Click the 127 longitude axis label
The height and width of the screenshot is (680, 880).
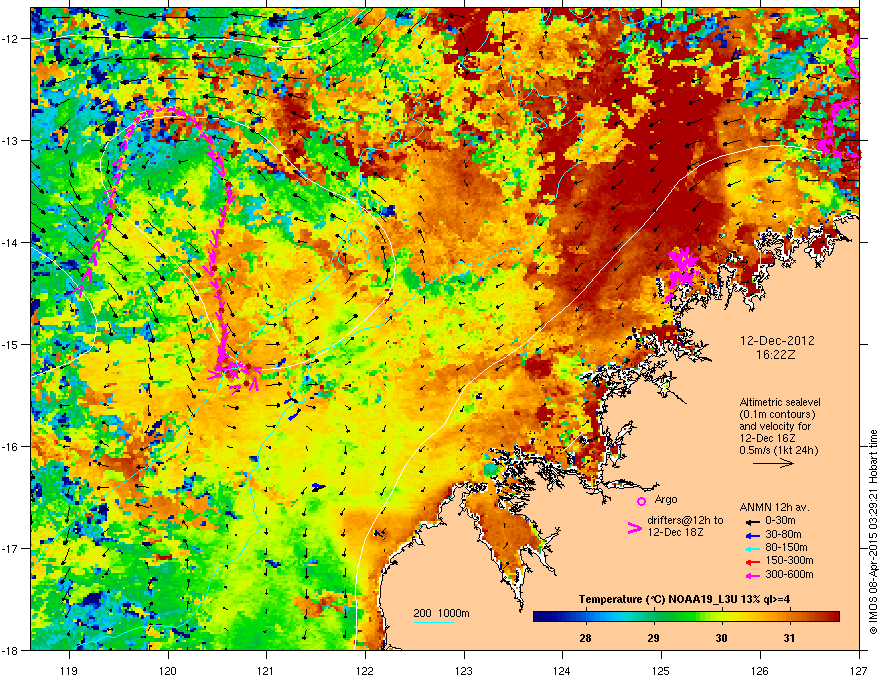(859, 670)
